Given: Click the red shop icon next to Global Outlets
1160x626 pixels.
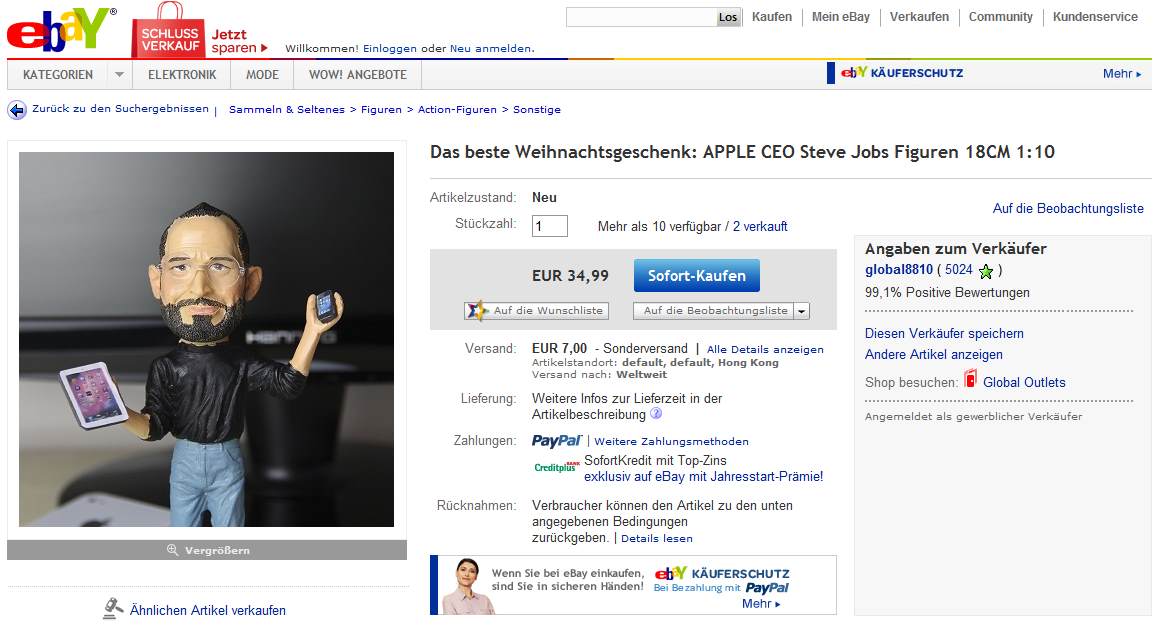Looking at the screenshot, I should 971,379.
